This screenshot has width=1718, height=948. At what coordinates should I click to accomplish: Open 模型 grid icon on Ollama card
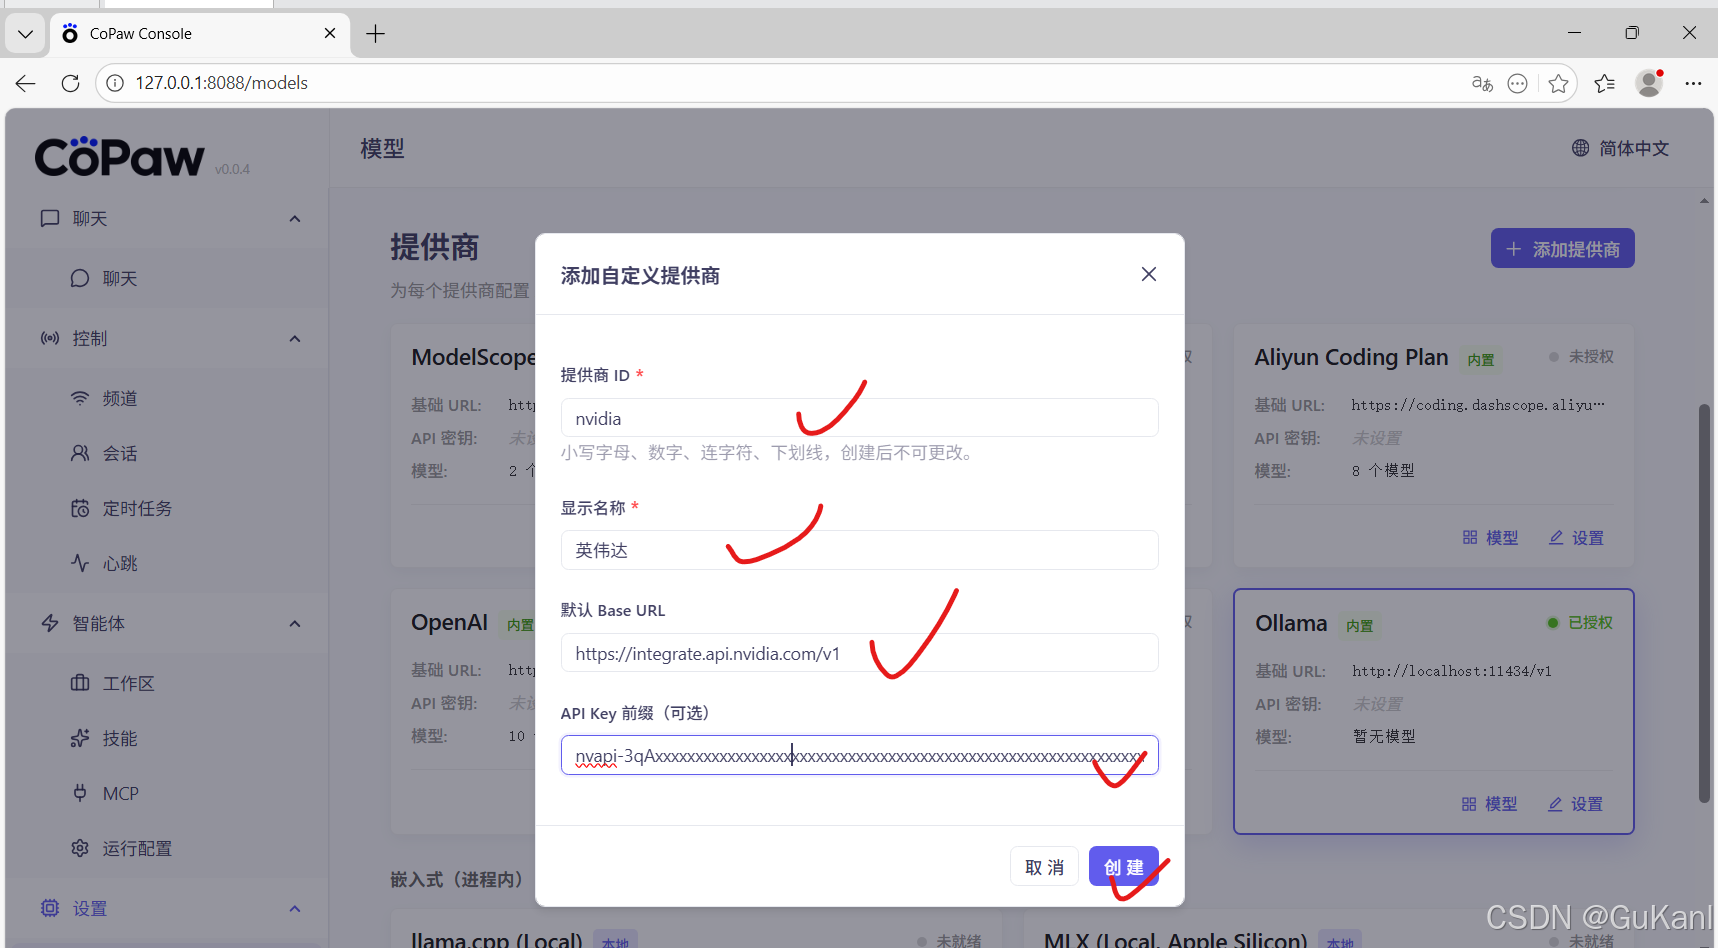[x=1467, y=803]
